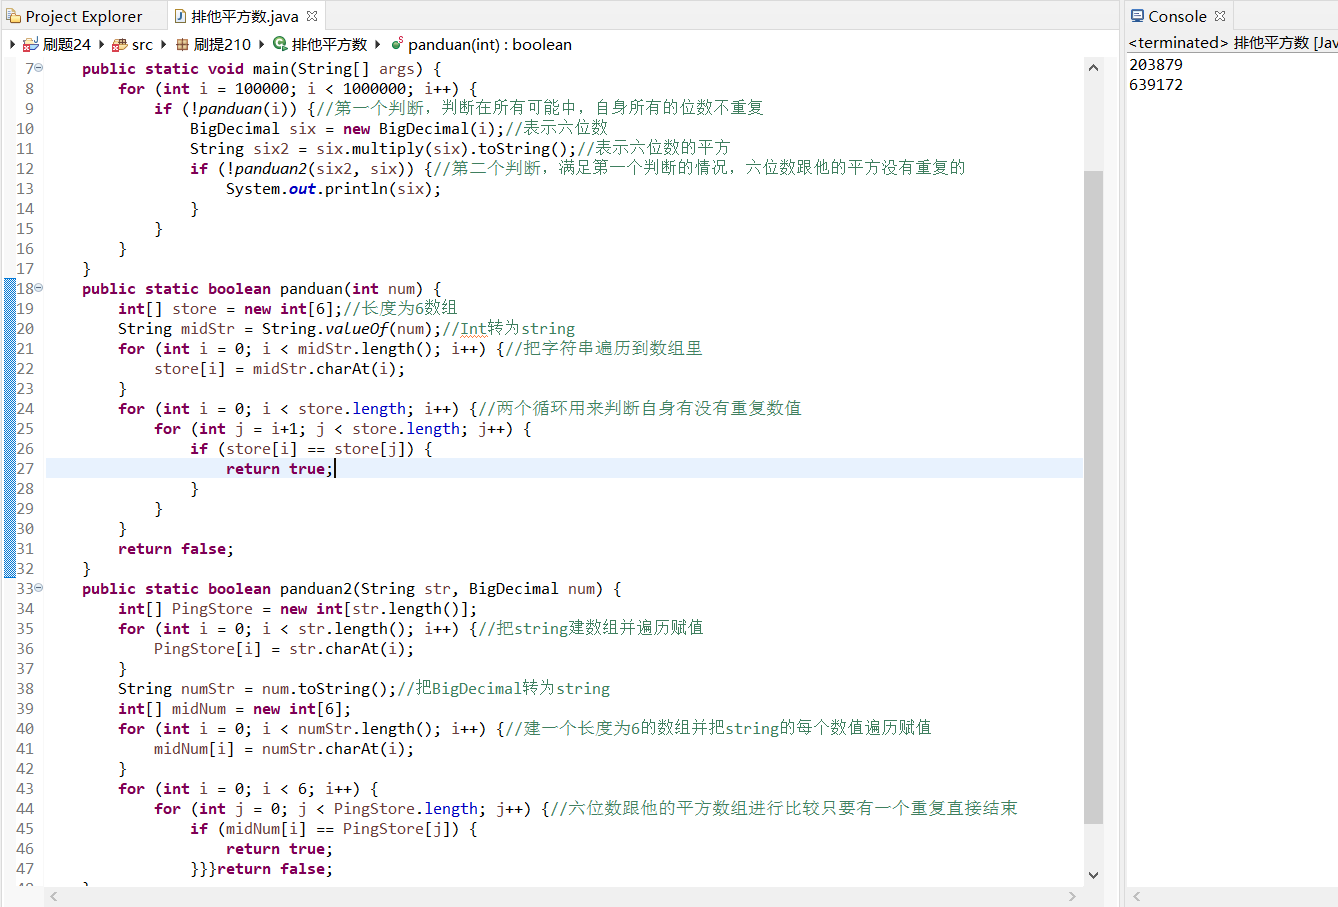Collapse the panduan method fold at line 18
The width and height of the screenshot is (1338, 907).
[x=39, y=288]
